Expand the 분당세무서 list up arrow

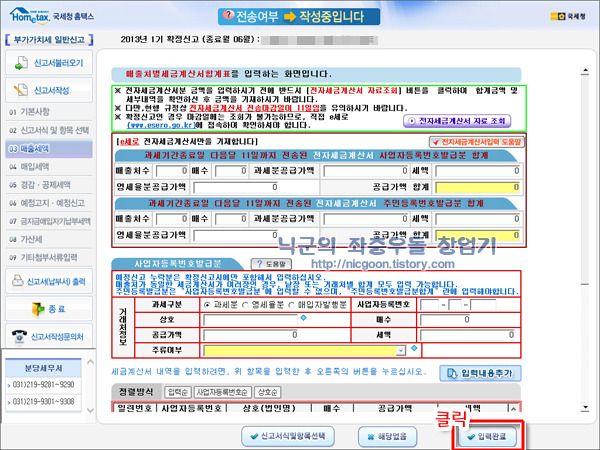pos(90,362)
